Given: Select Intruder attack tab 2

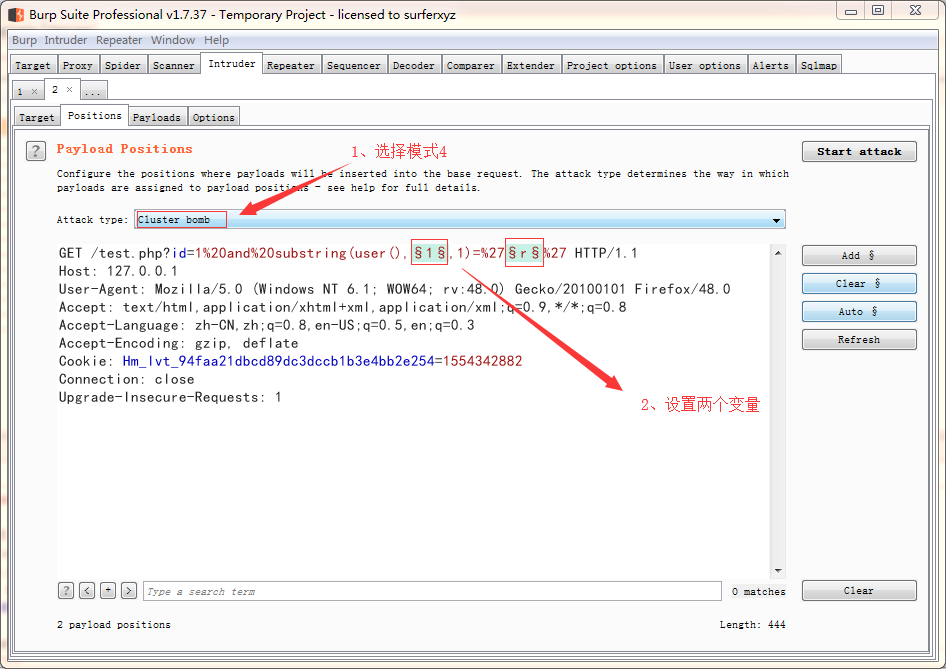Looking at the screenshot, I should pos(55,89).
